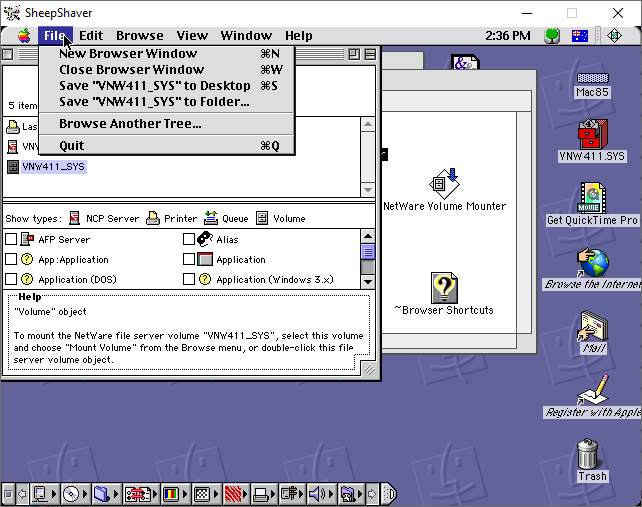Open the monitor color bars module
Image resolution: width=642 pixels, height=507 pixels.
pyautogui.click(x=175, y=494)
